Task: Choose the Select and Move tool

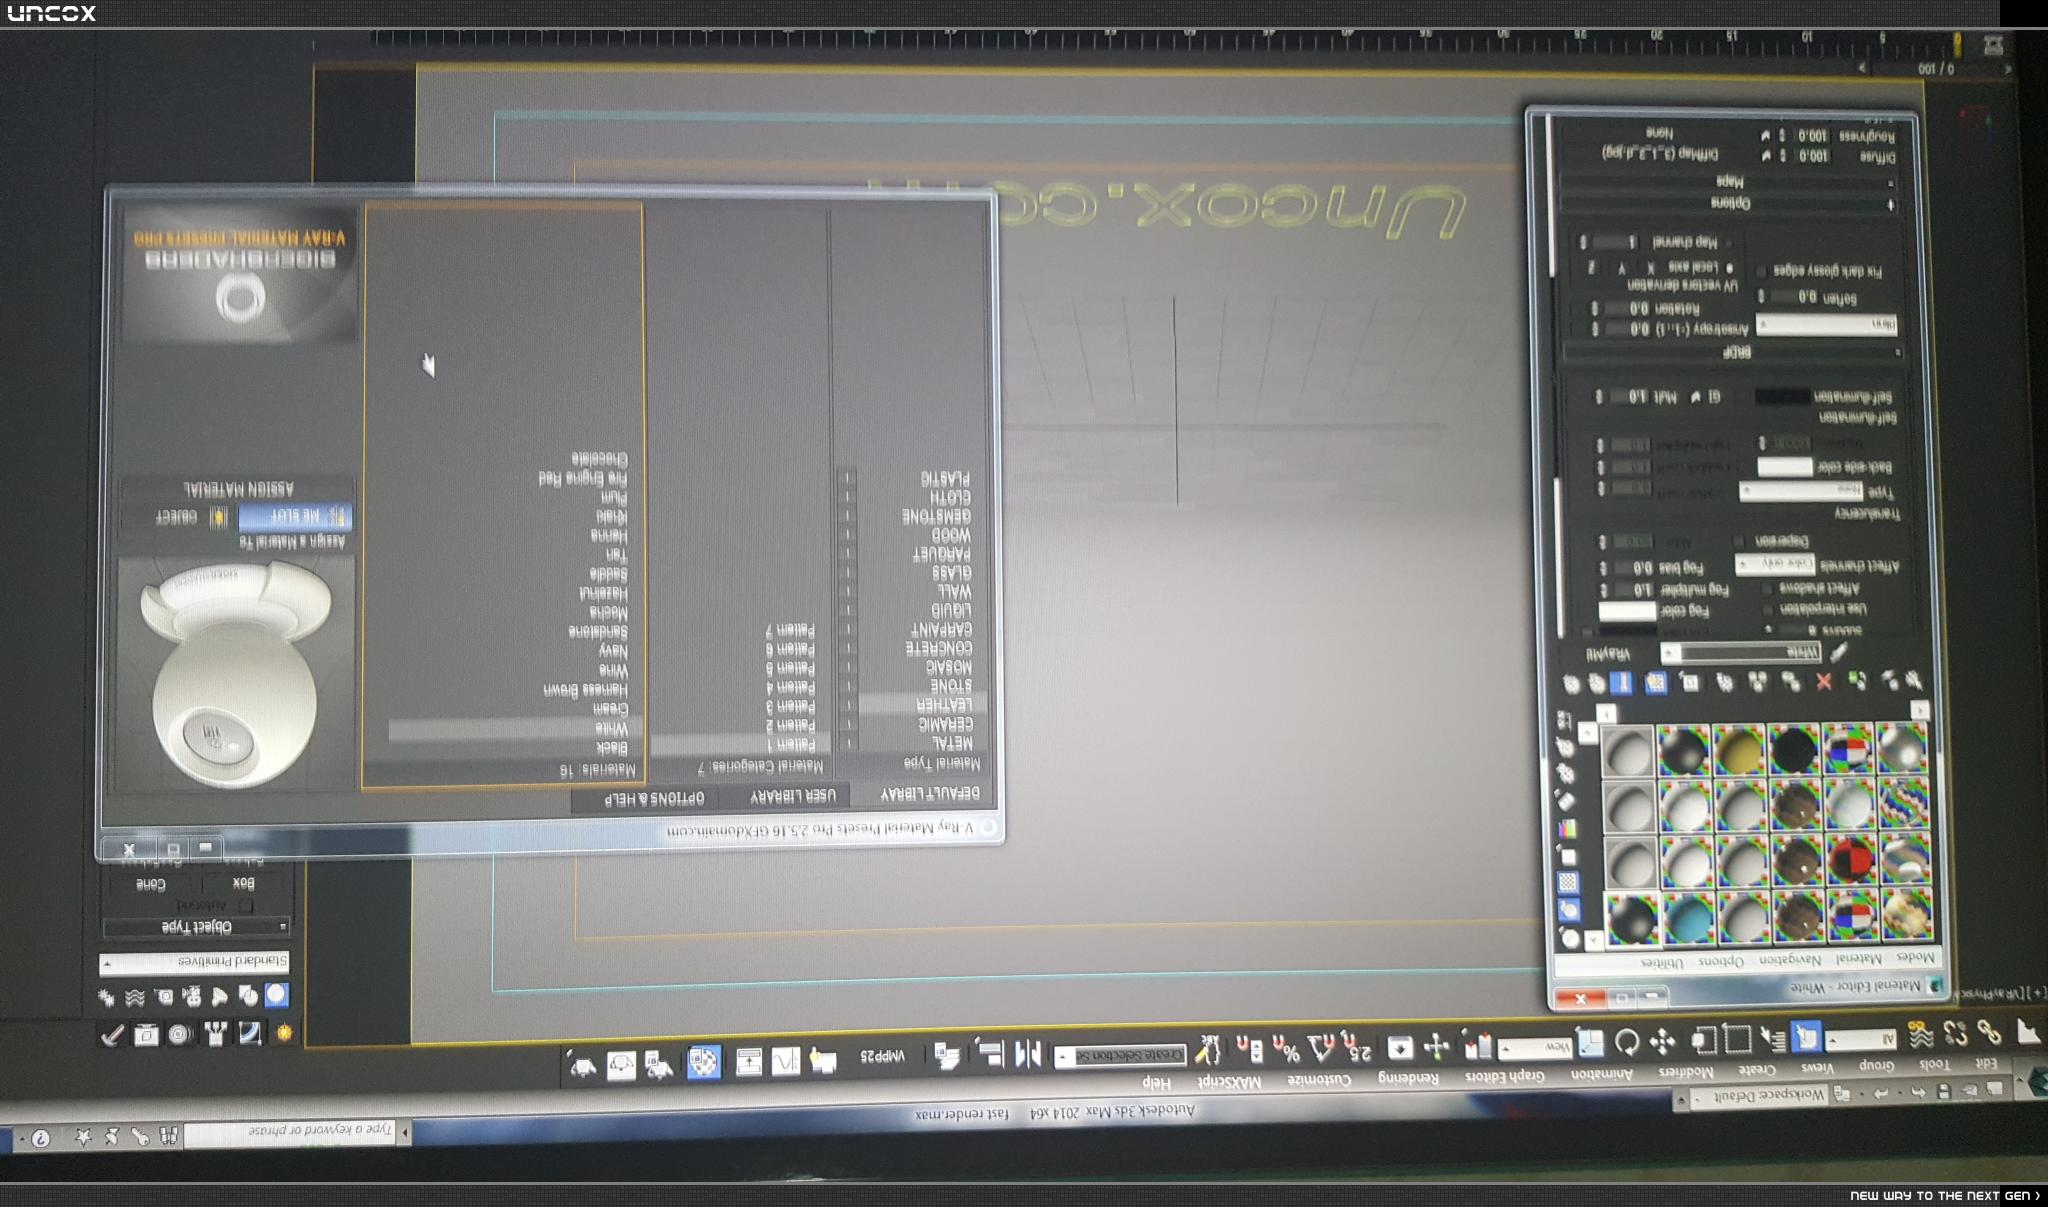Action: coord(1662,1043)
